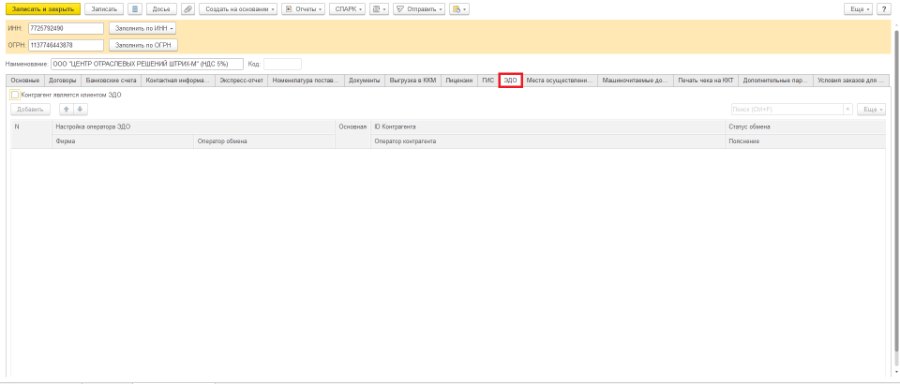The width and height of the screenshot is (900, 384).
Task: Open the document list icon beside 'Записать'
Action: tap(134, 9)
